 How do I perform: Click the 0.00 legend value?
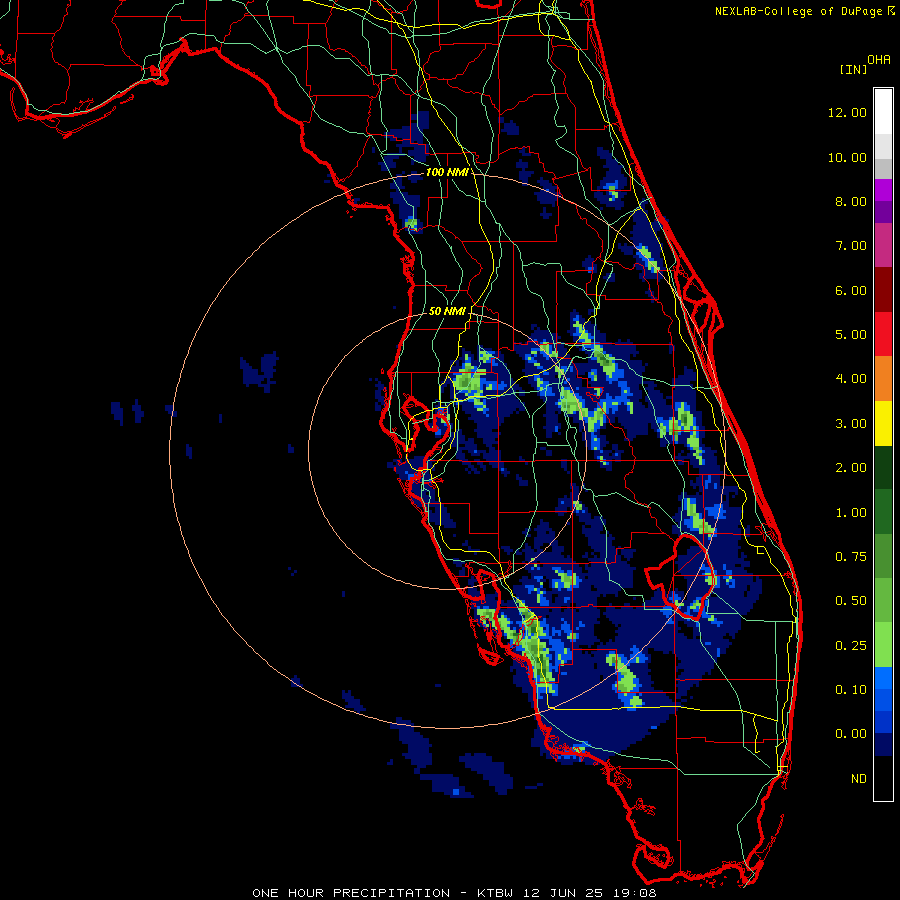point(851,734)
